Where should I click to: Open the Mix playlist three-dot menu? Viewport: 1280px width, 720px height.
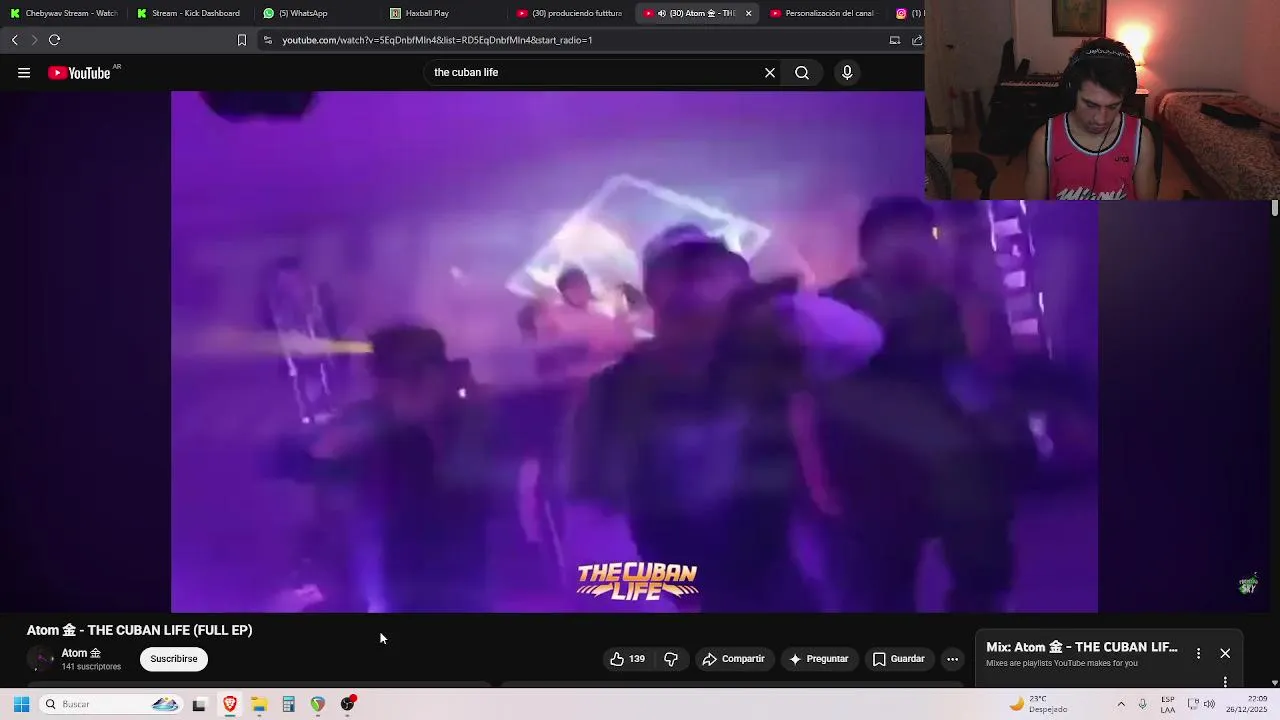click(1198, 653)
